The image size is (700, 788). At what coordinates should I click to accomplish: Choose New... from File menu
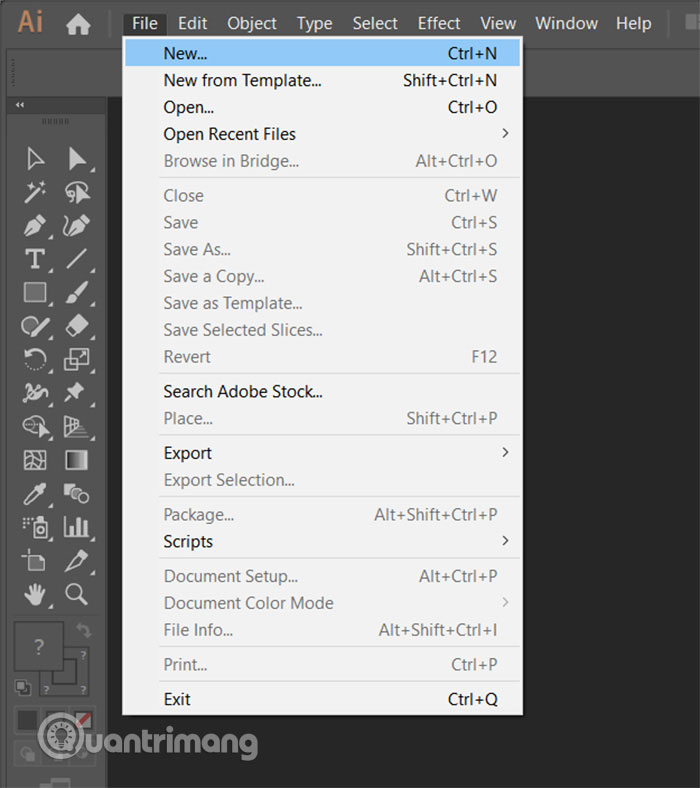coord(322,53)
